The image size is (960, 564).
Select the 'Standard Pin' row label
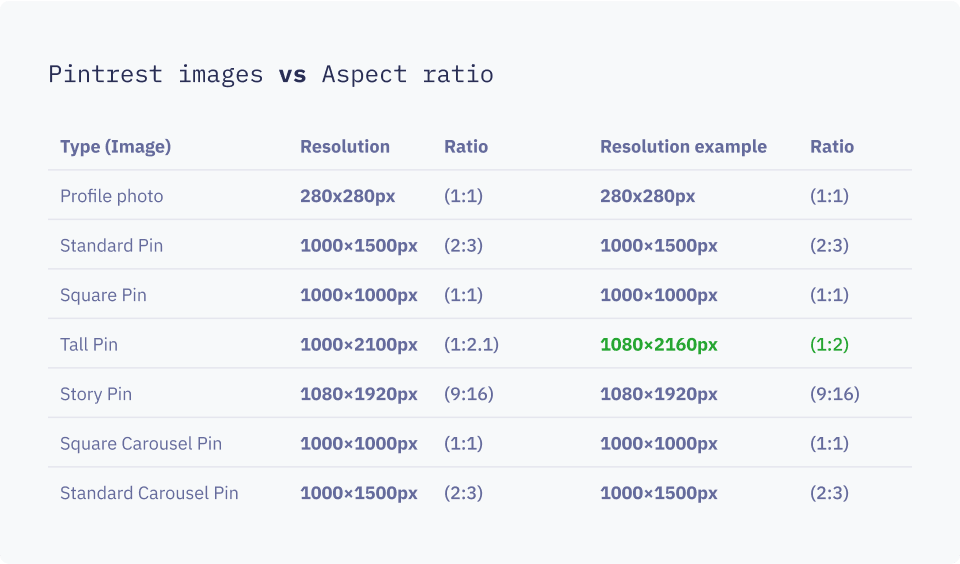111,246
